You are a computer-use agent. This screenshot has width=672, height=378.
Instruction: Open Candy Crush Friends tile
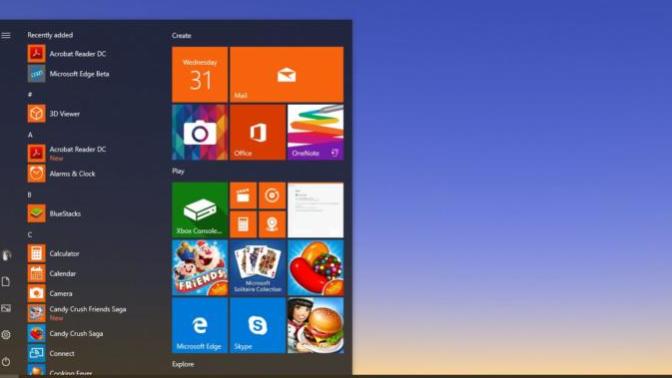tap(200, 268)
